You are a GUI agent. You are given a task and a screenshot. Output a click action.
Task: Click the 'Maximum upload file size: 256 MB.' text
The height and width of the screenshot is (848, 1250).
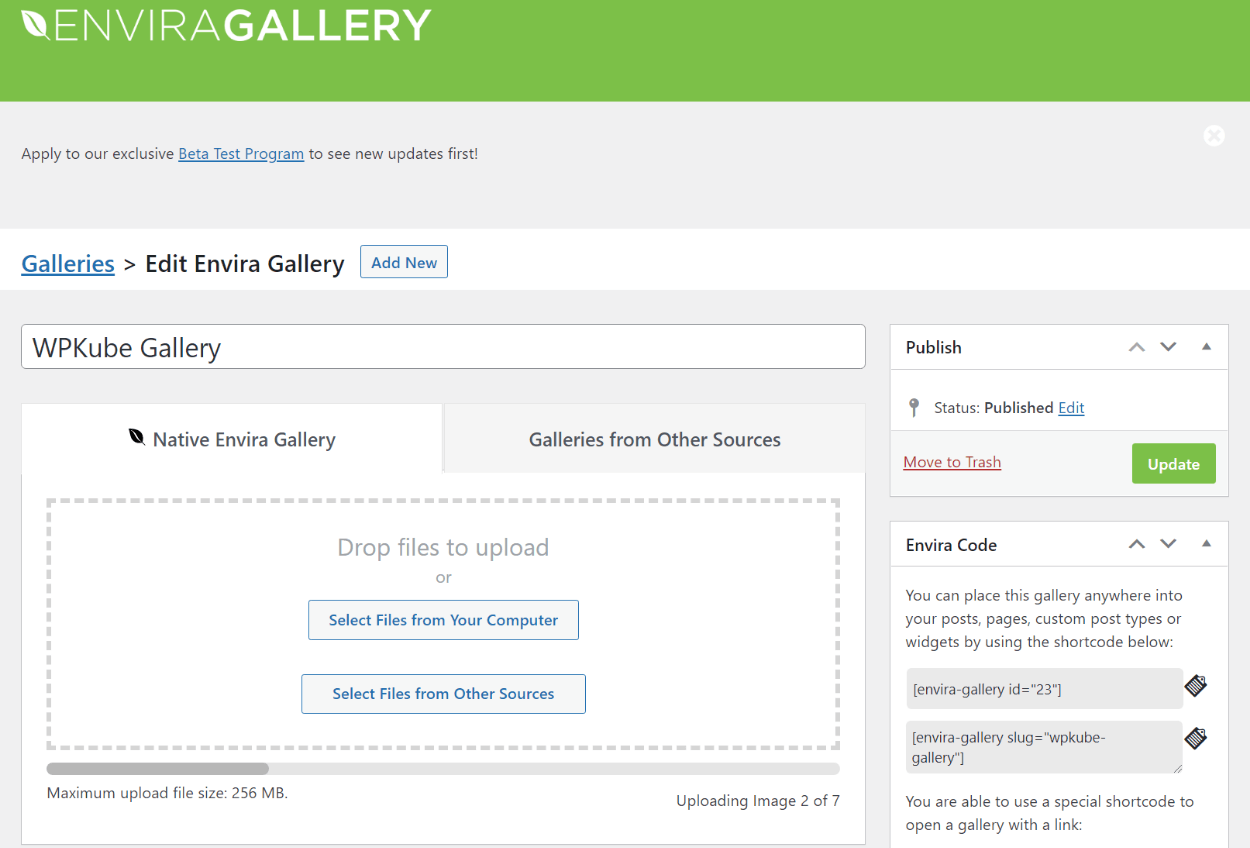click(167, 793)
